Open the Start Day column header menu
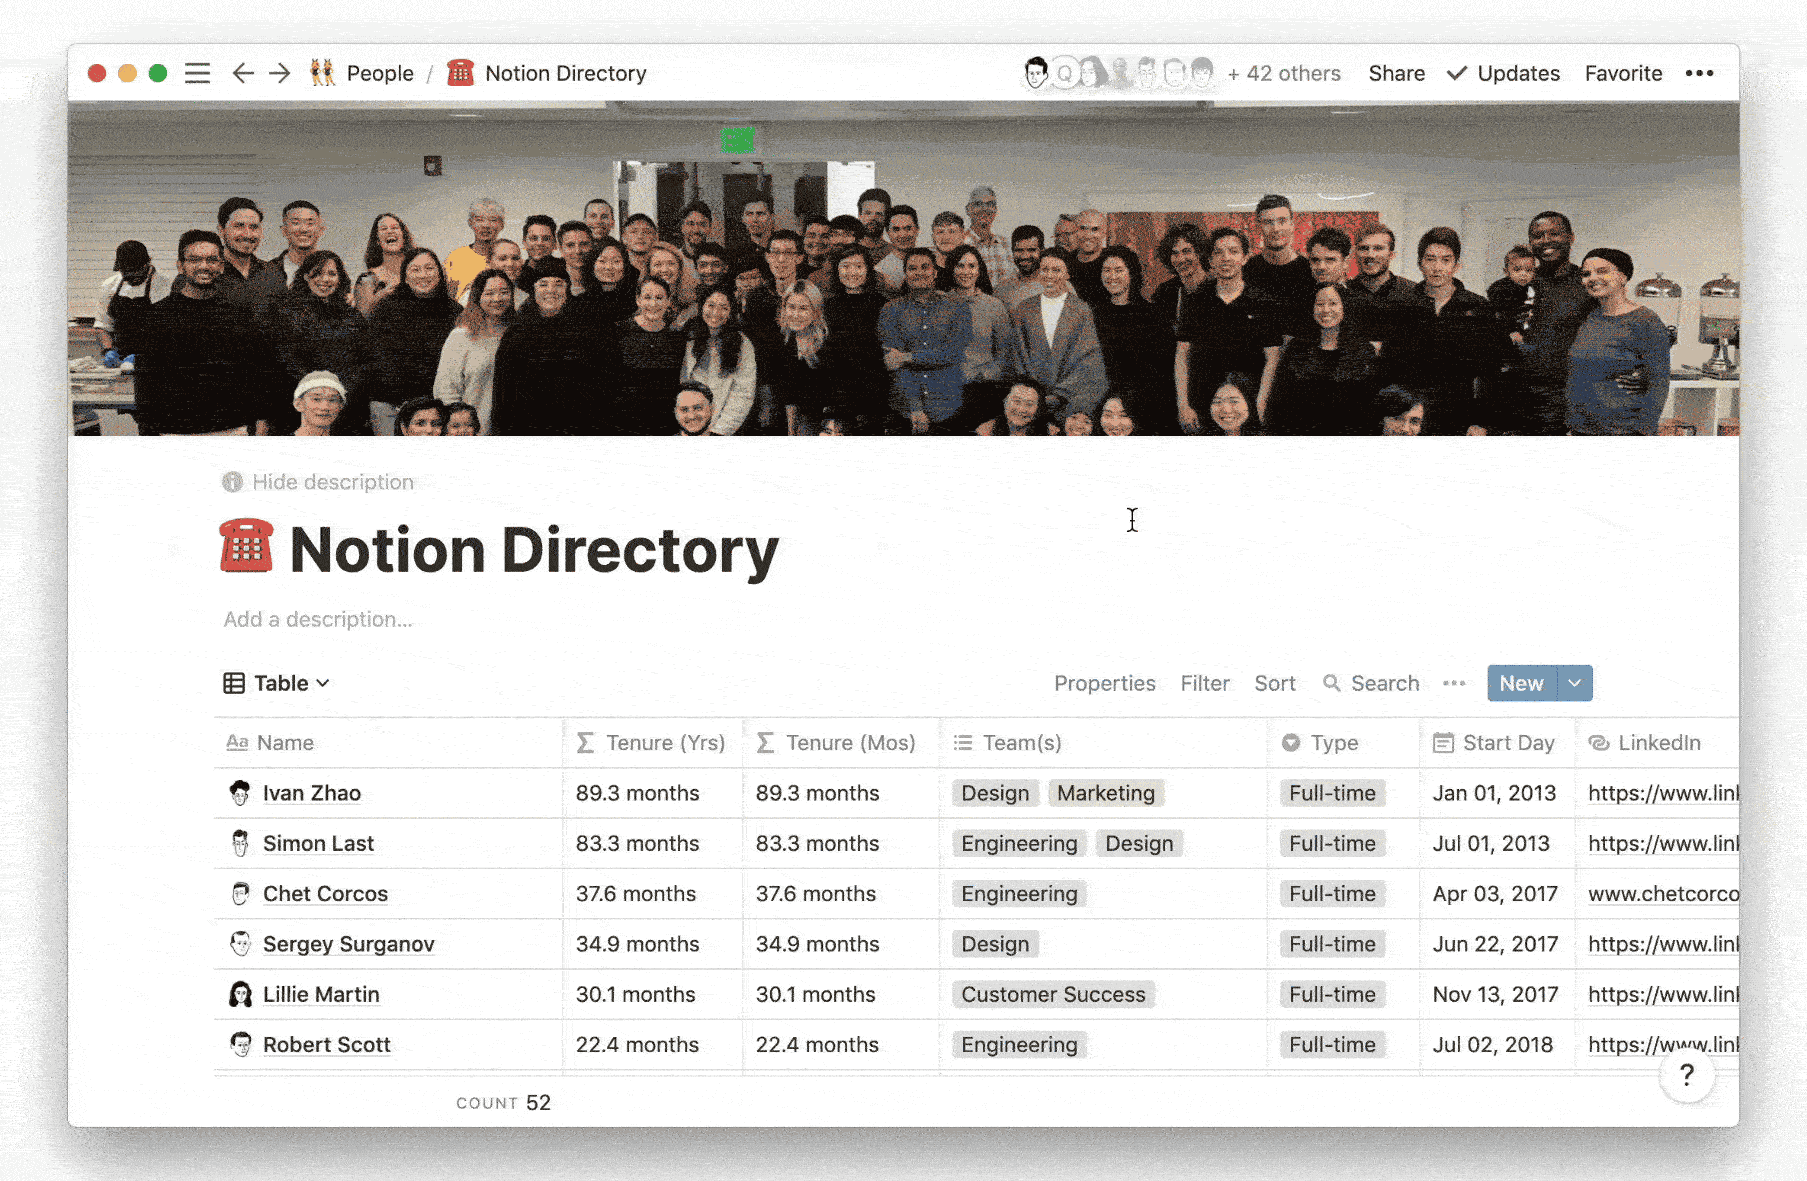1807x1181 pixels. coord(1497,743)
